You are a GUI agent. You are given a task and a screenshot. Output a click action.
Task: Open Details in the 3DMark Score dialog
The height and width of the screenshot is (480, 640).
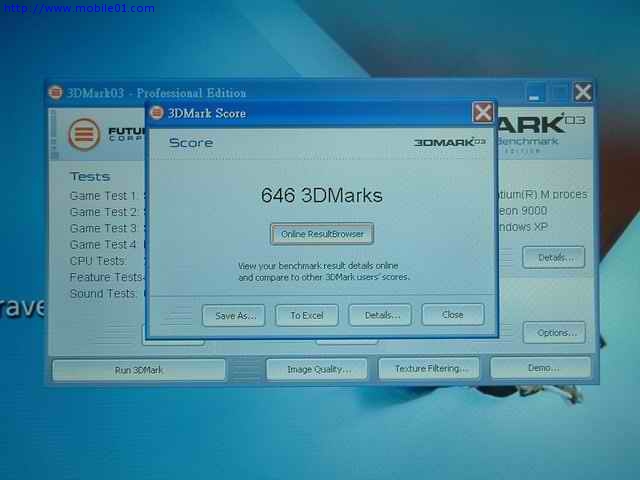pyautogui.click(x=380, y=315)
